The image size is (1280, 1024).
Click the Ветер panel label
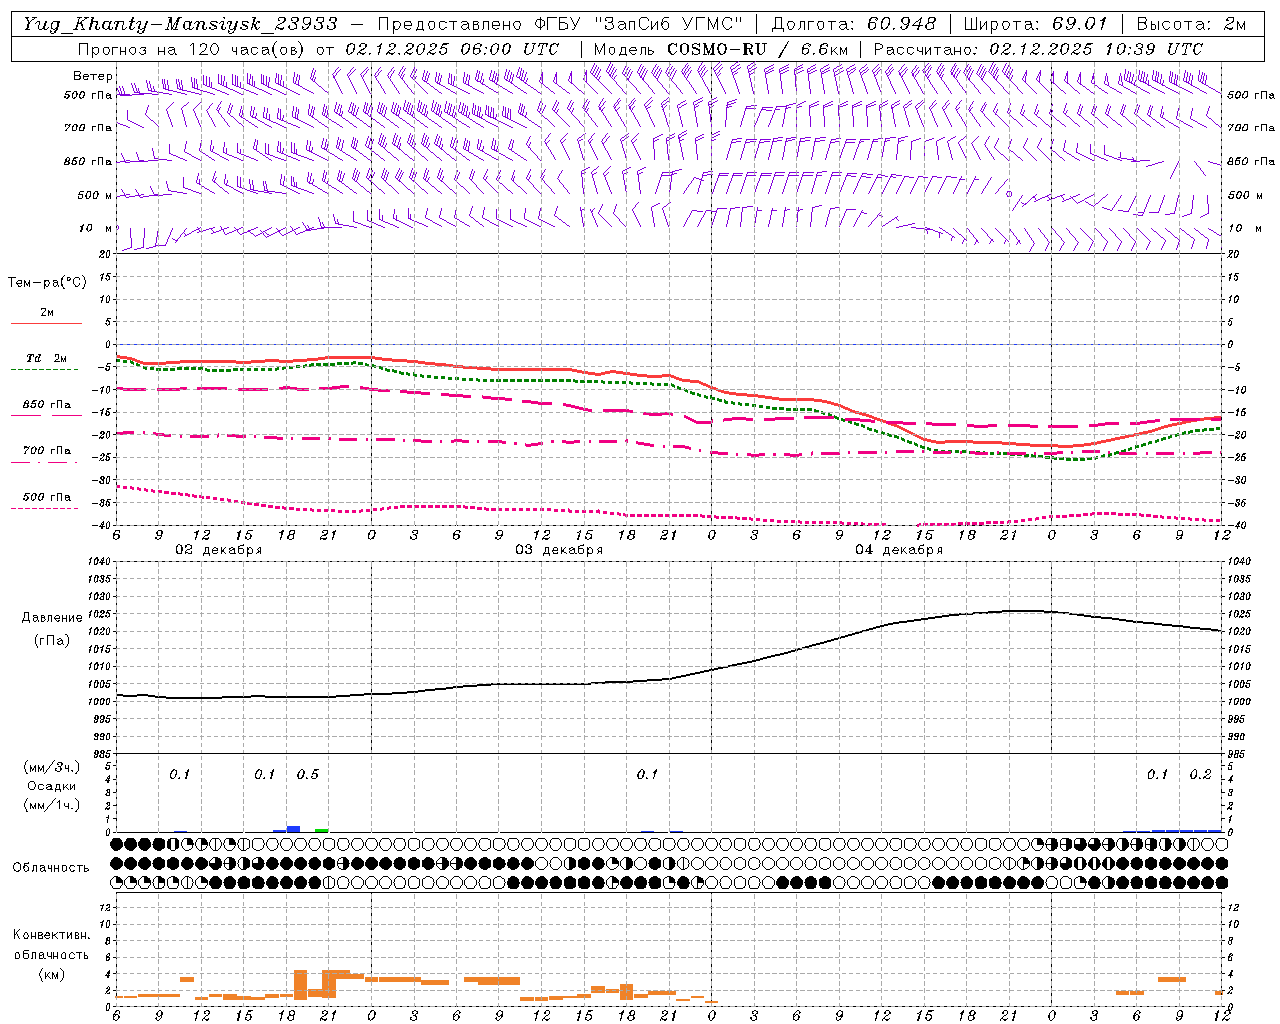[x=92, y=76]
